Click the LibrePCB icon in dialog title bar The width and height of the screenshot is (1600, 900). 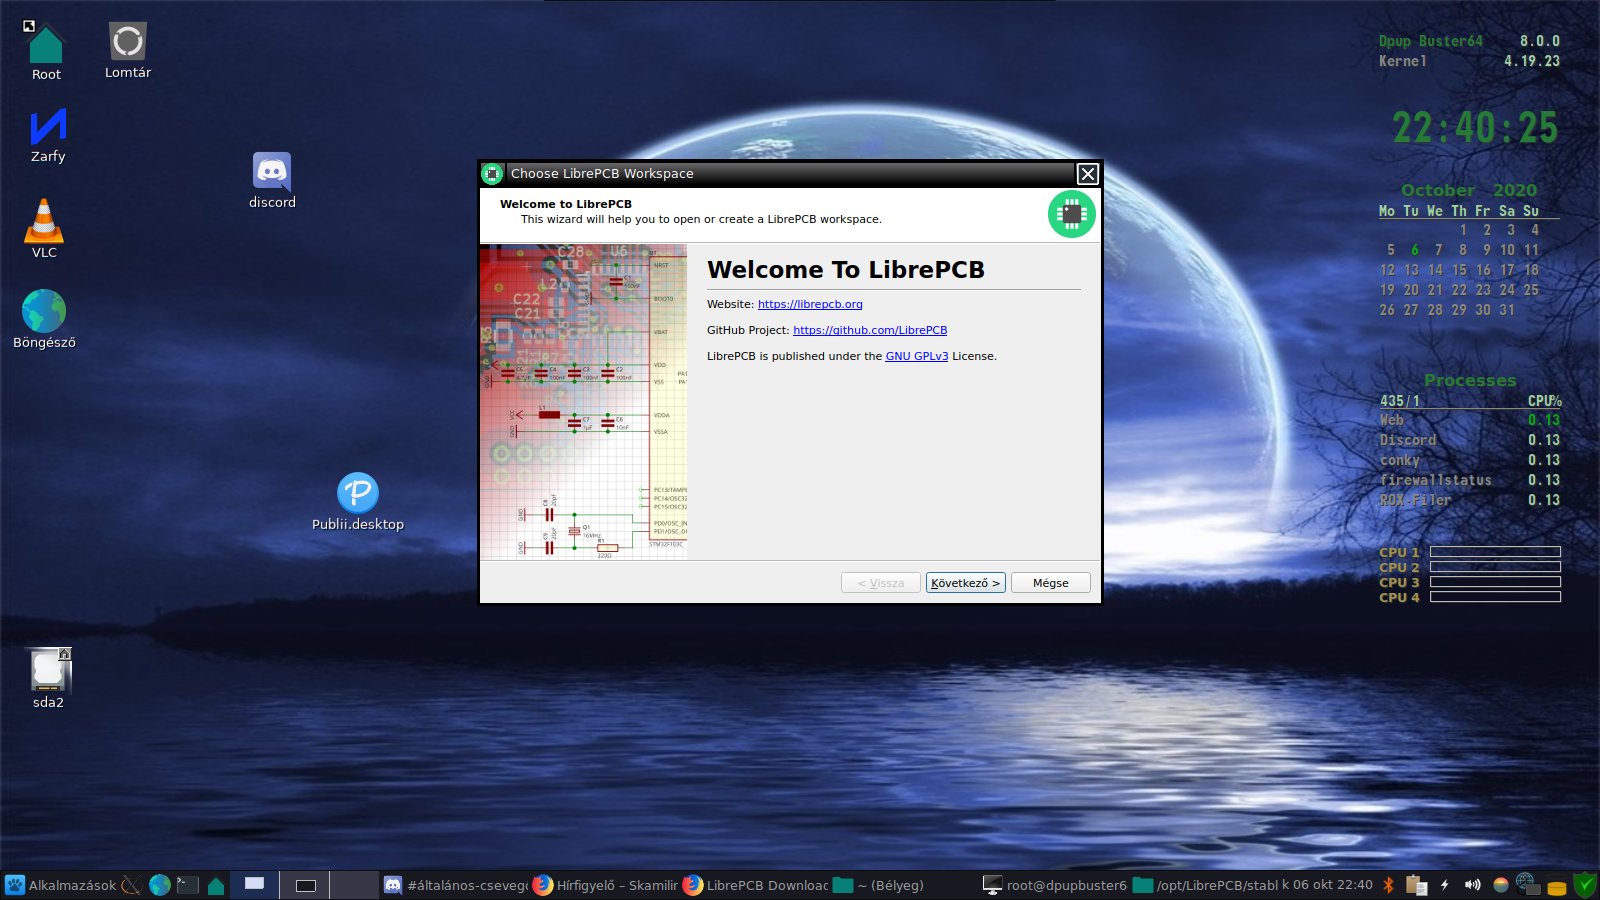tap(492, 173)
